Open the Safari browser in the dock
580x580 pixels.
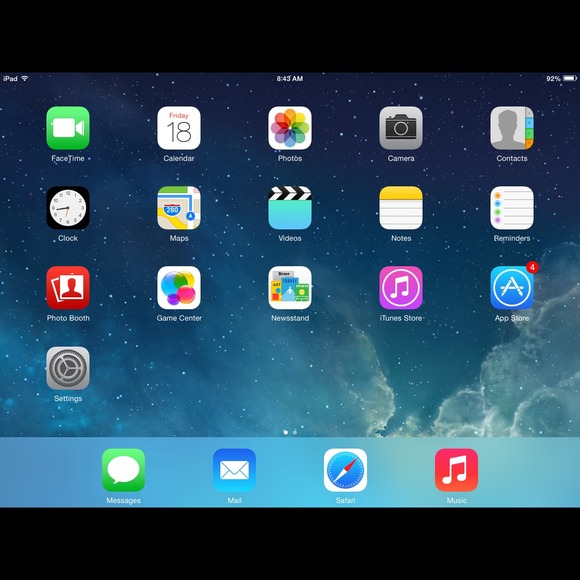point(345,470)
